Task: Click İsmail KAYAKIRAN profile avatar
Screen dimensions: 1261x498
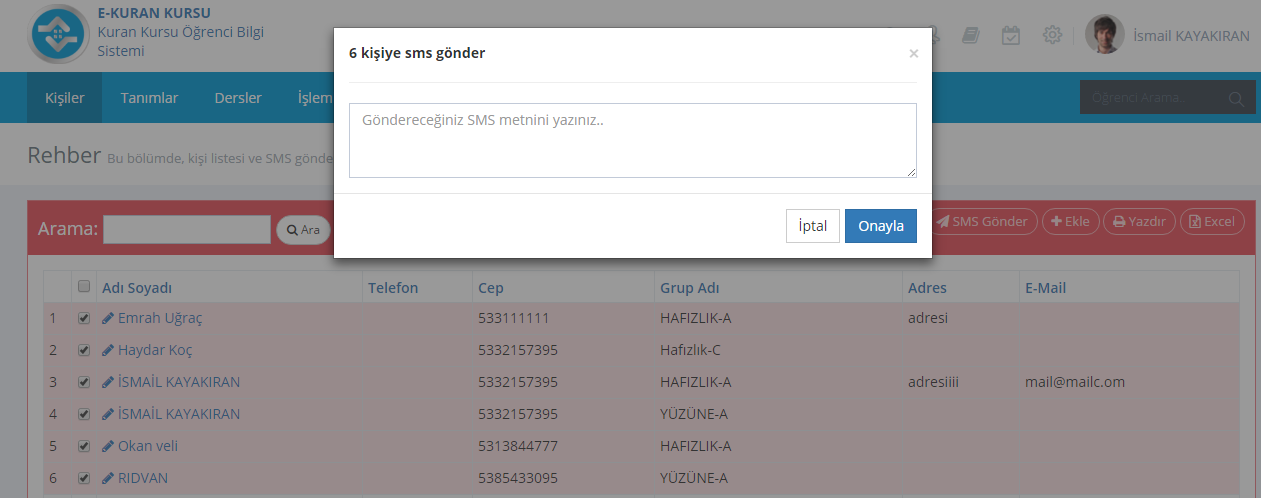Action: coord(1104,35)
